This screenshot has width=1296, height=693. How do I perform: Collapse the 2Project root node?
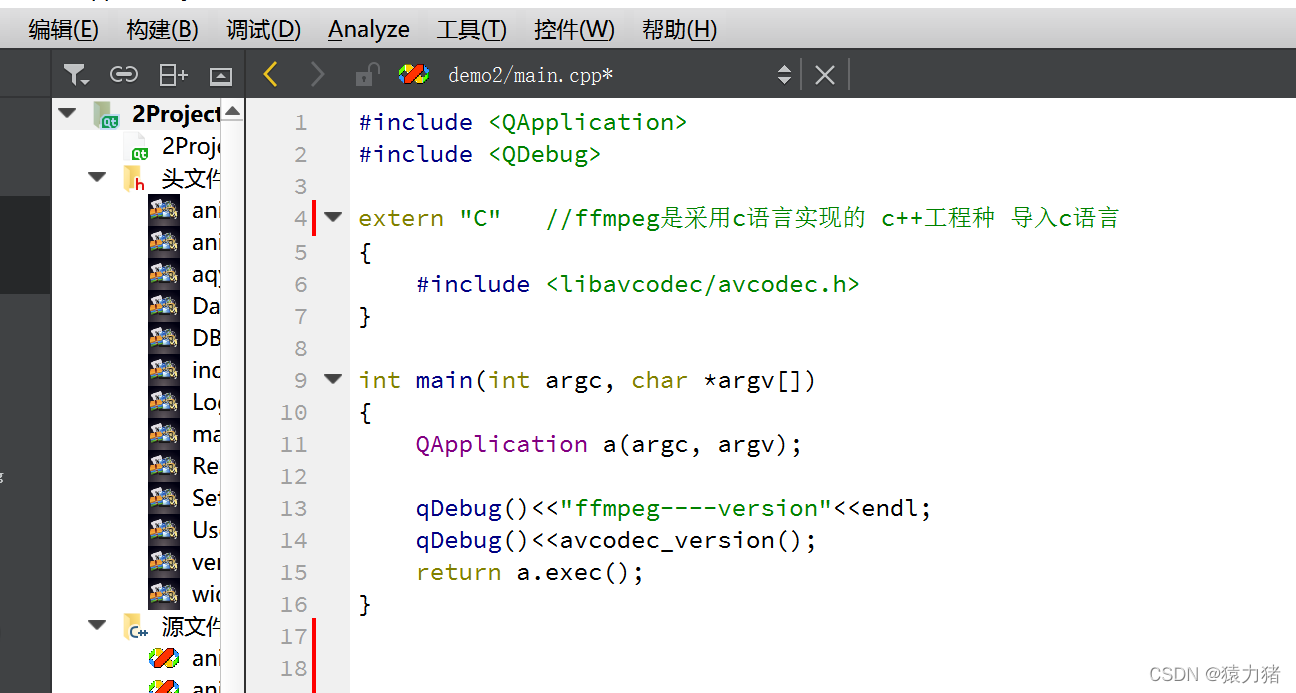[67, 113]
